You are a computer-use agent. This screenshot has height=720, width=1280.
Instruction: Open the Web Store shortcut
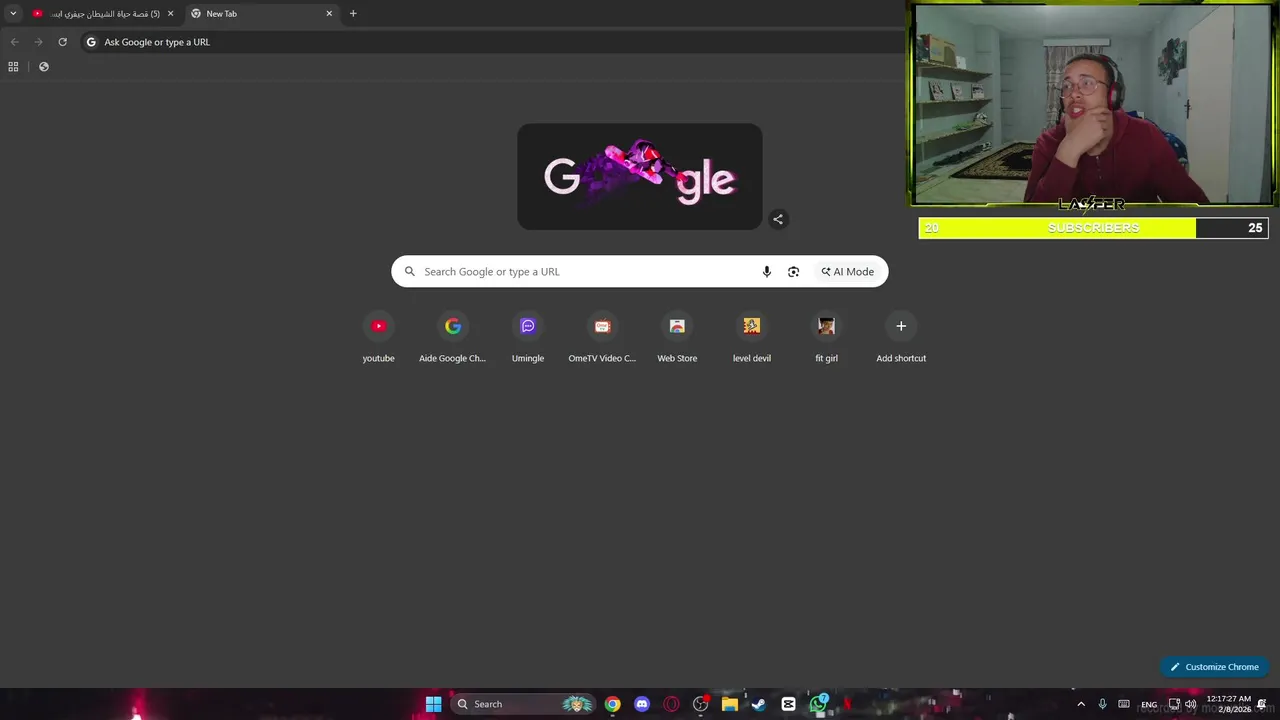tap(677, 338)
